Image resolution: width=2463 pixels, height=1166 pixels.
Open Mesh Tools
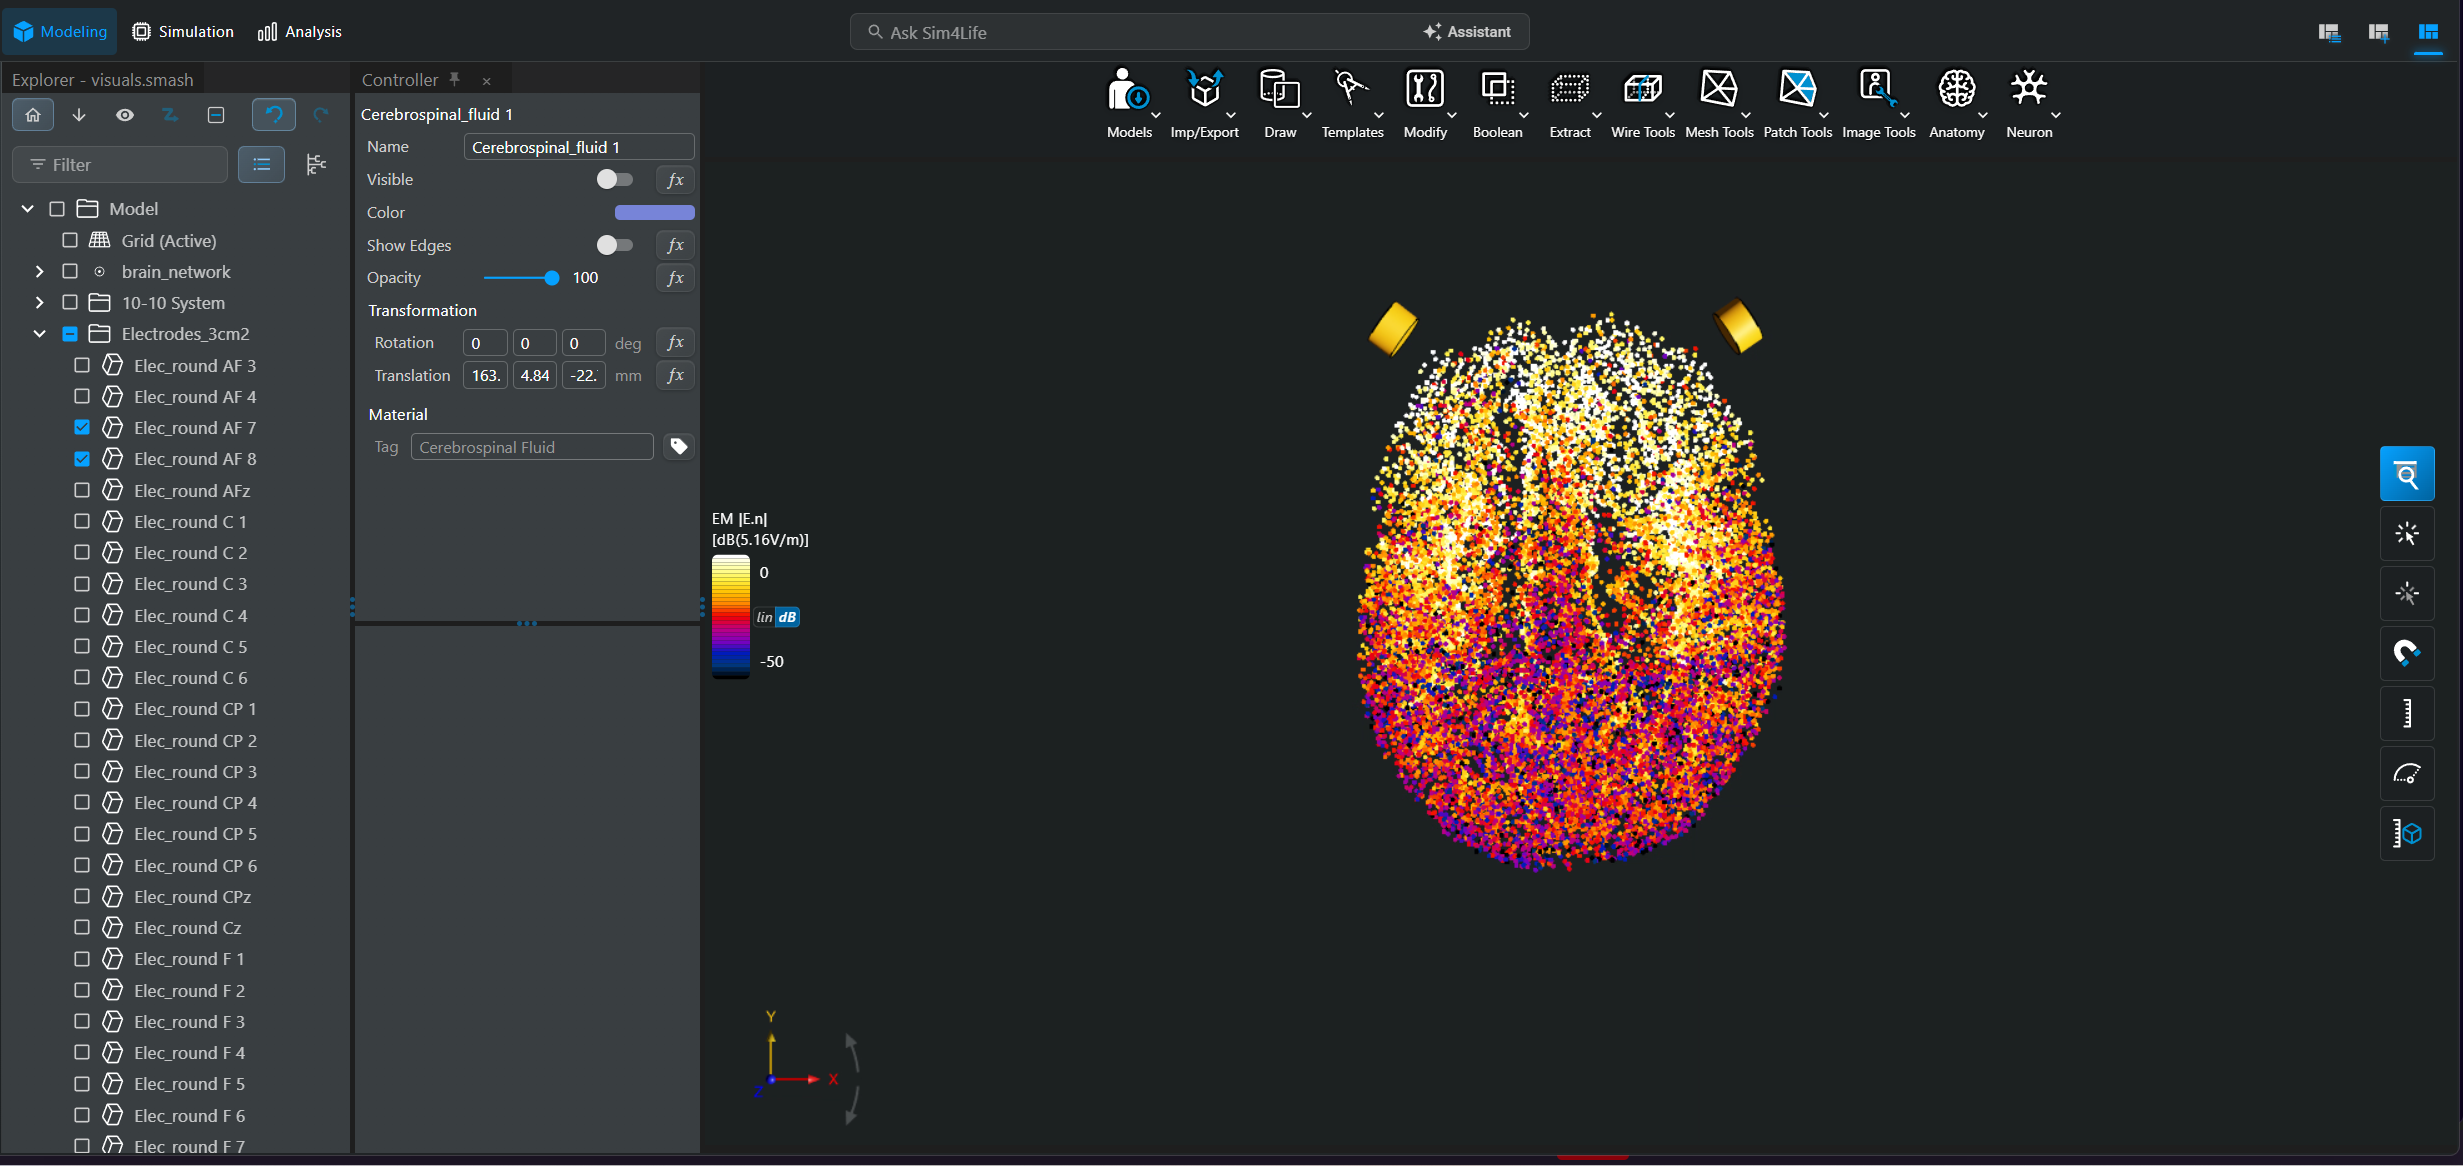click(1719, 103)
